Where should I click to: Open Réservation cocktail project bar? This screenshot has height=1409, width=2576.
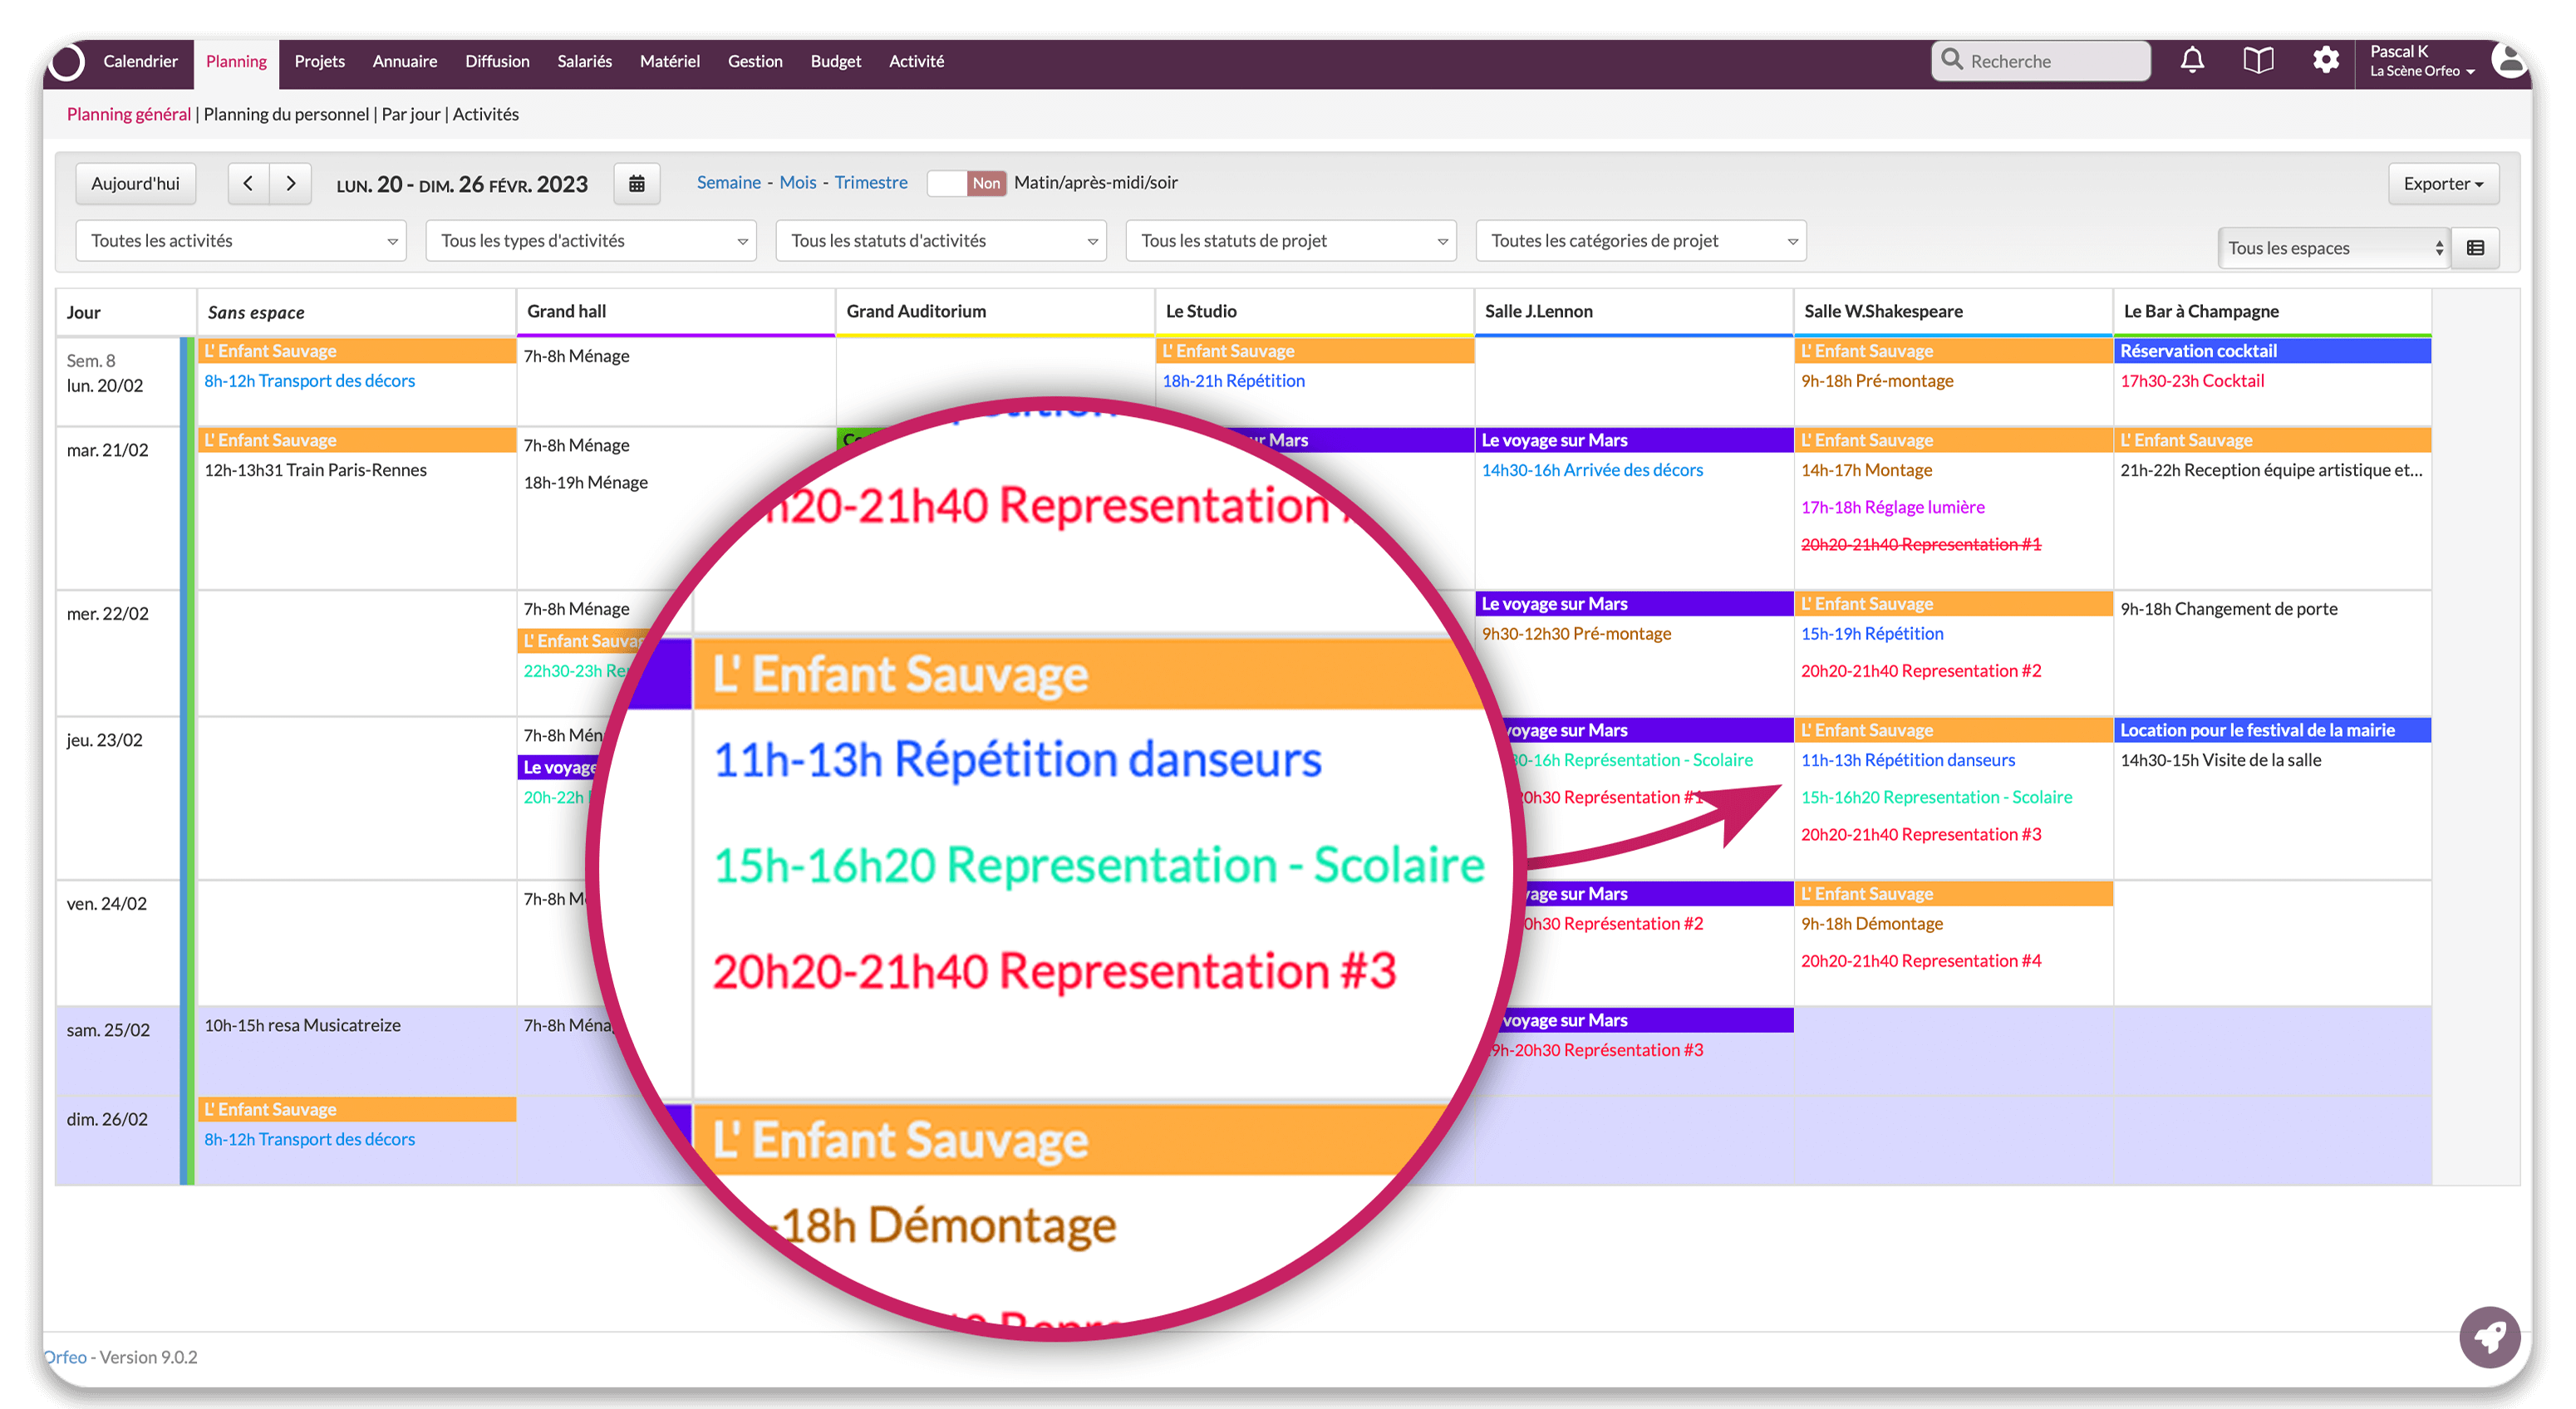[2271, 351]
